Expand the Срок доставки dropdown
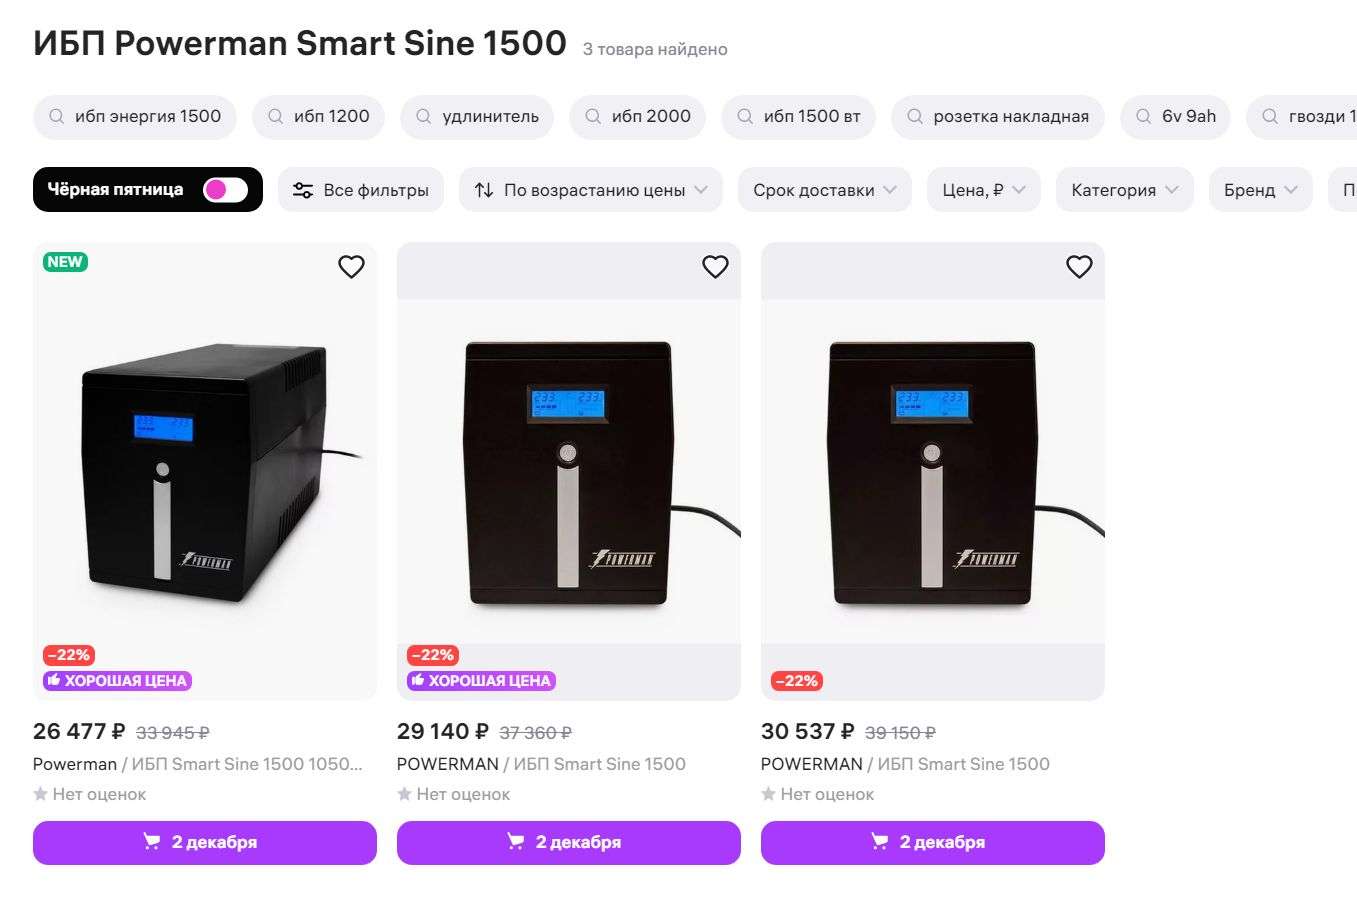The width and height of the screenshot is (1357, 905). (824, 190)
